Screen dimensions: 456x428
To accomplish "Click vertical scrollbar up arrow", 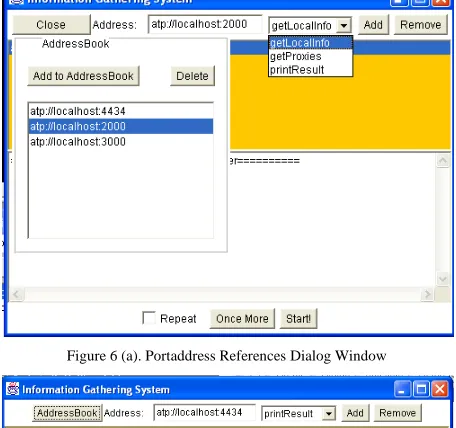I will 443,161.
